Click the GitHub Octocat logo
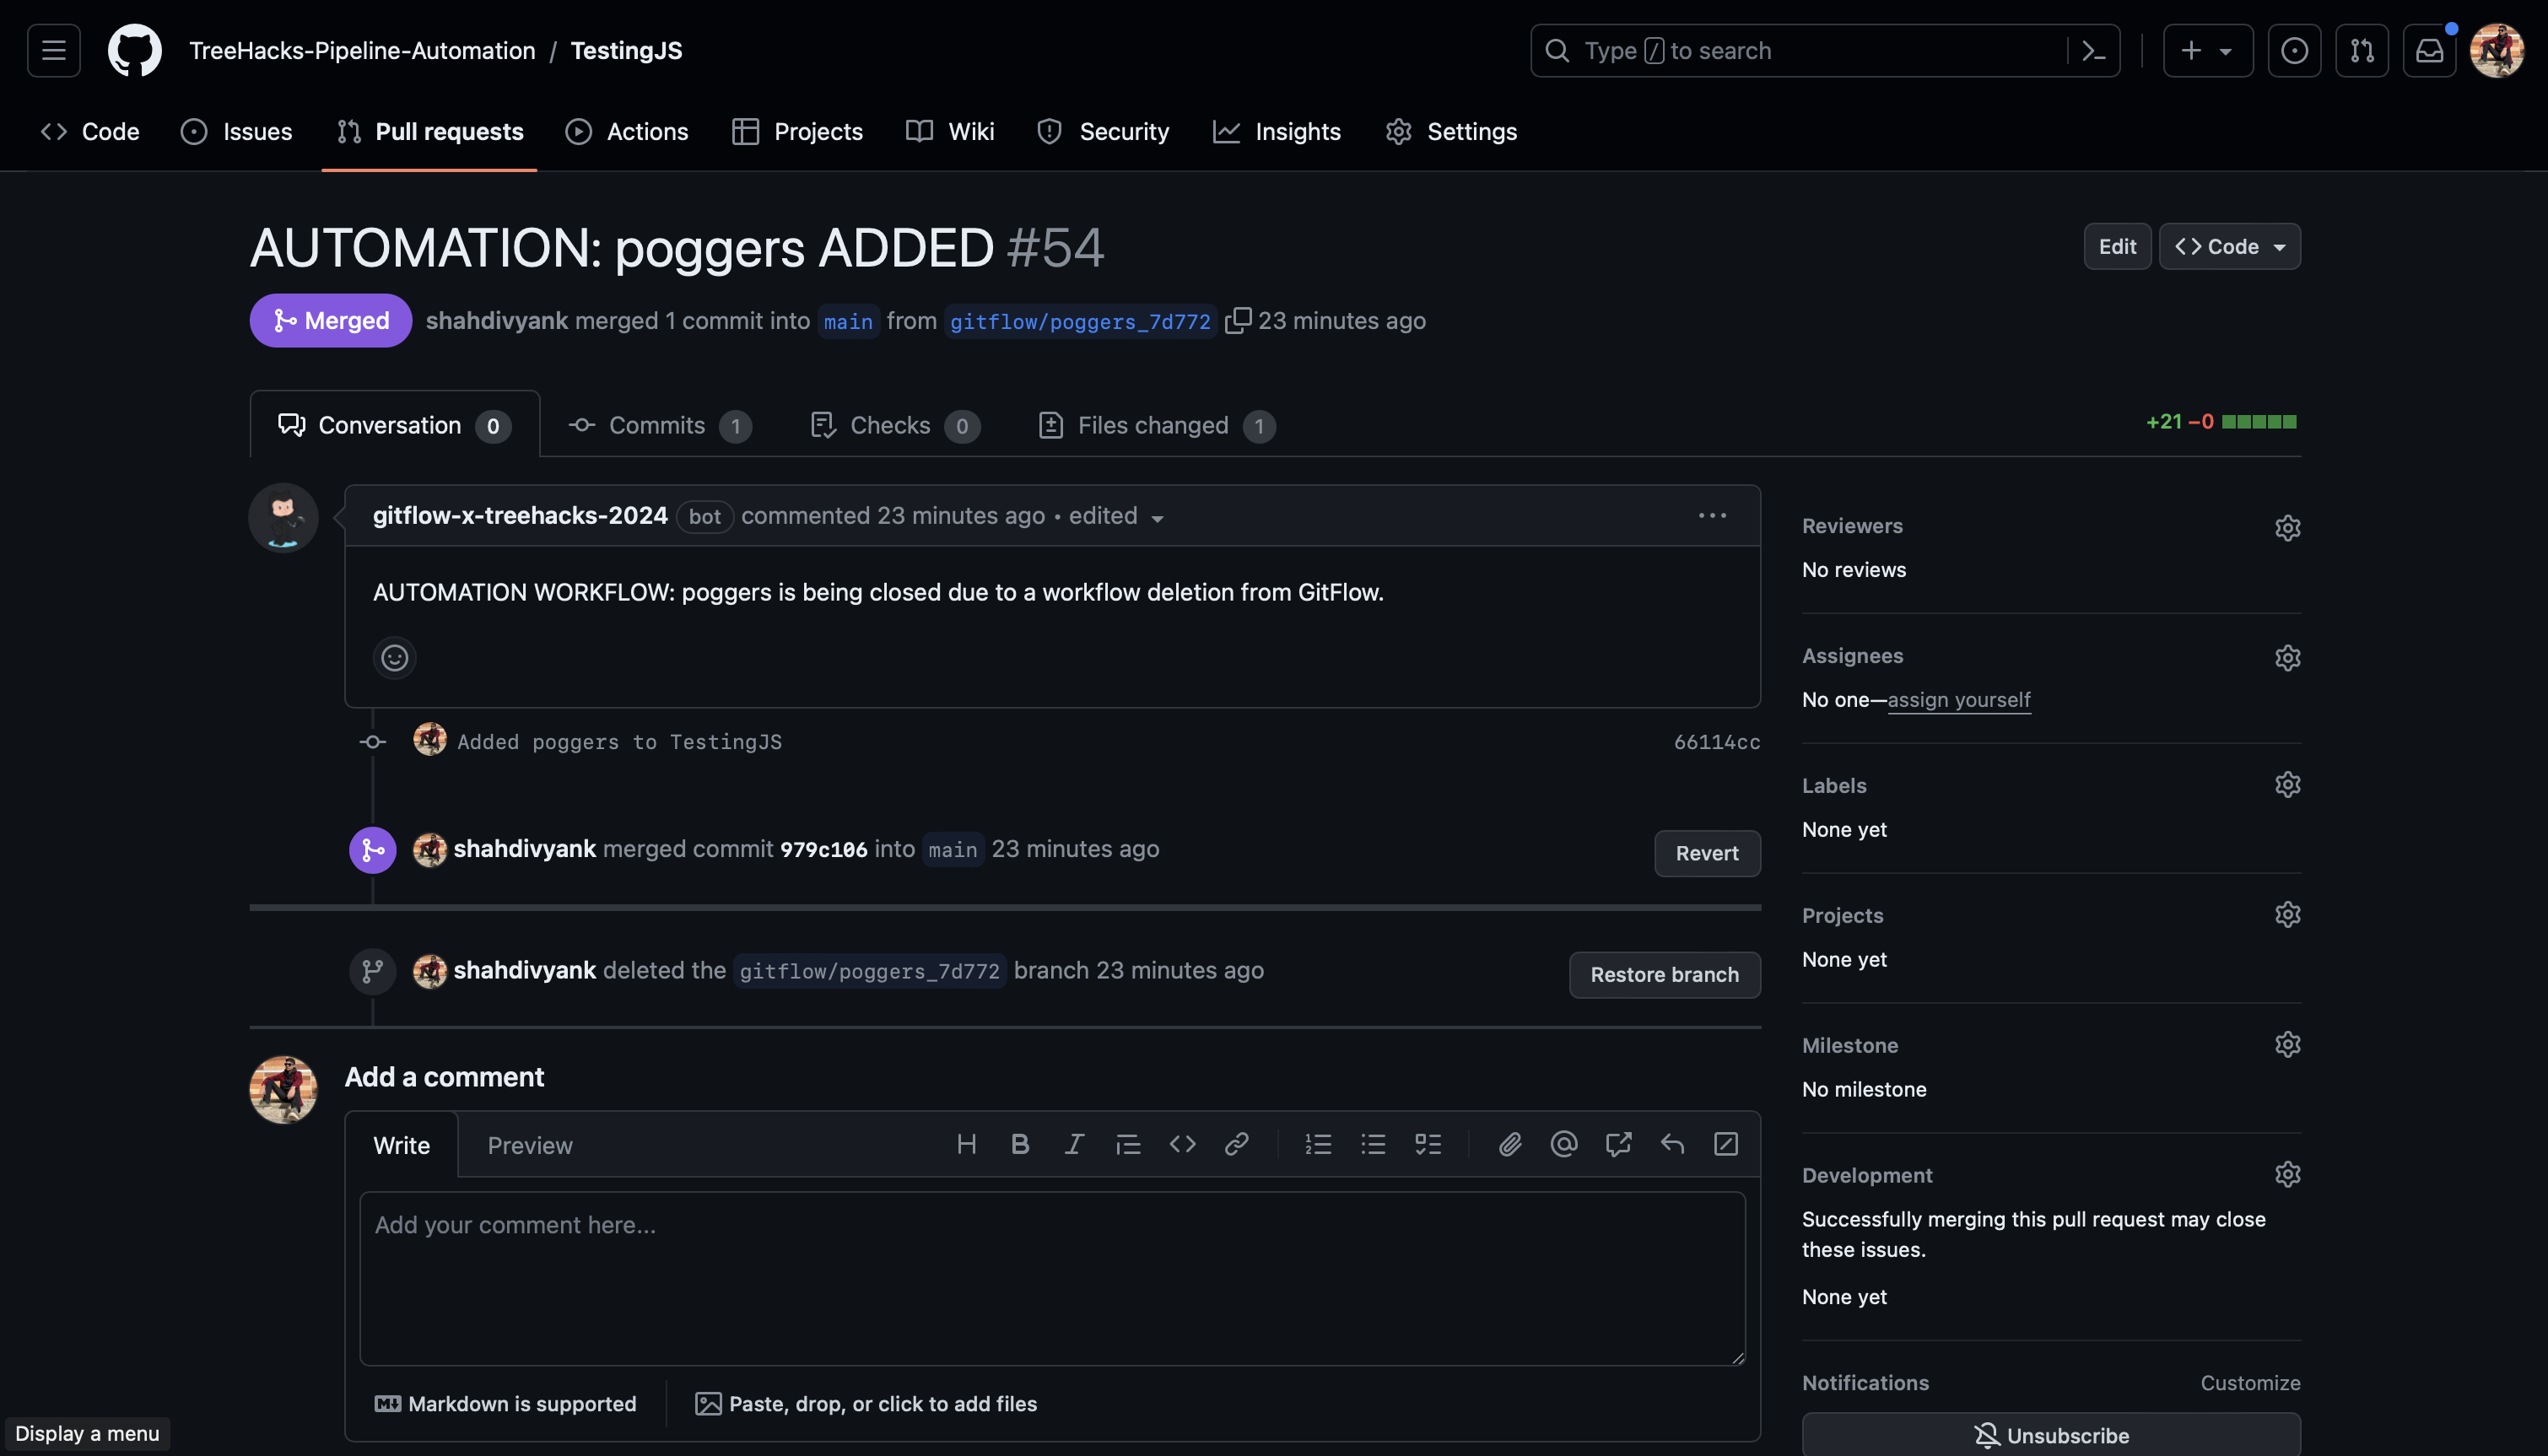 pos(134,50)
